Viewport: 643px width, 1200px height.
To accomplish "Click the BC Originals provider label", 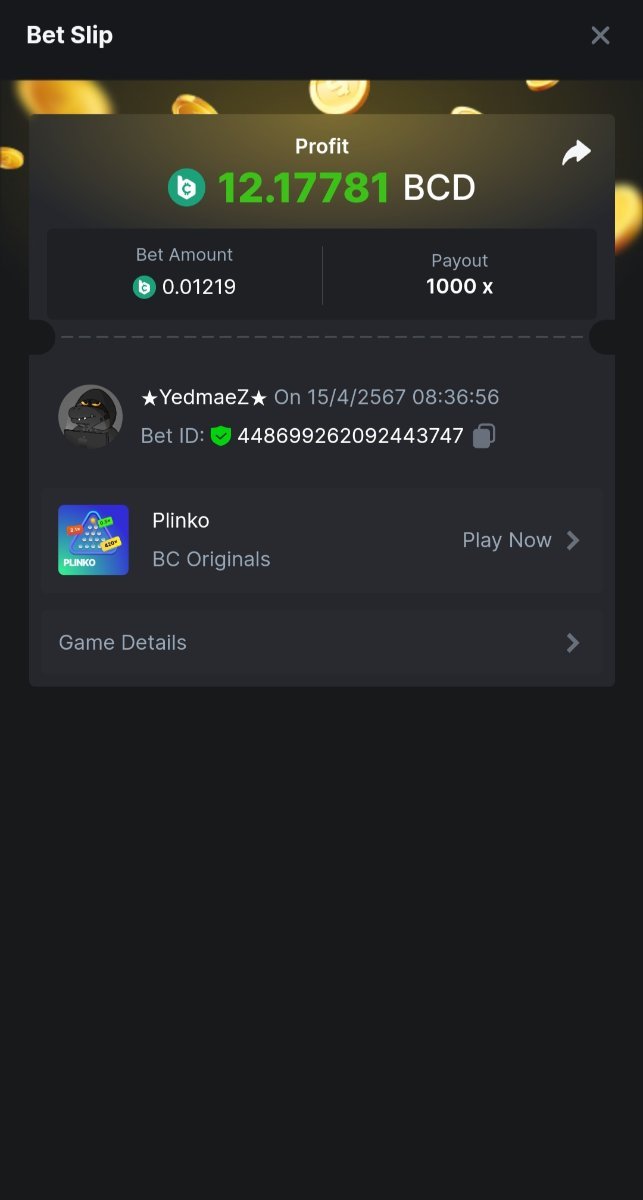I will (211, 559).
